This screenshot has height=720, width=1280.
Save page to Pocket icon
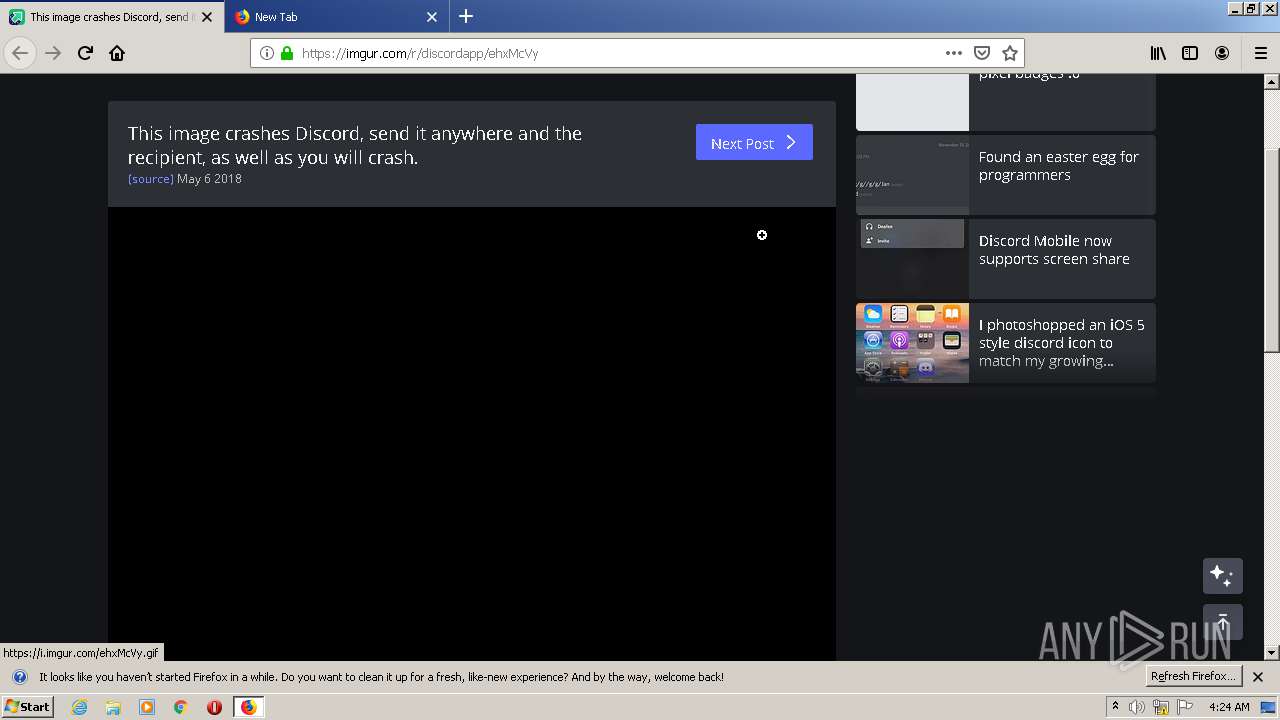[982, 53]
